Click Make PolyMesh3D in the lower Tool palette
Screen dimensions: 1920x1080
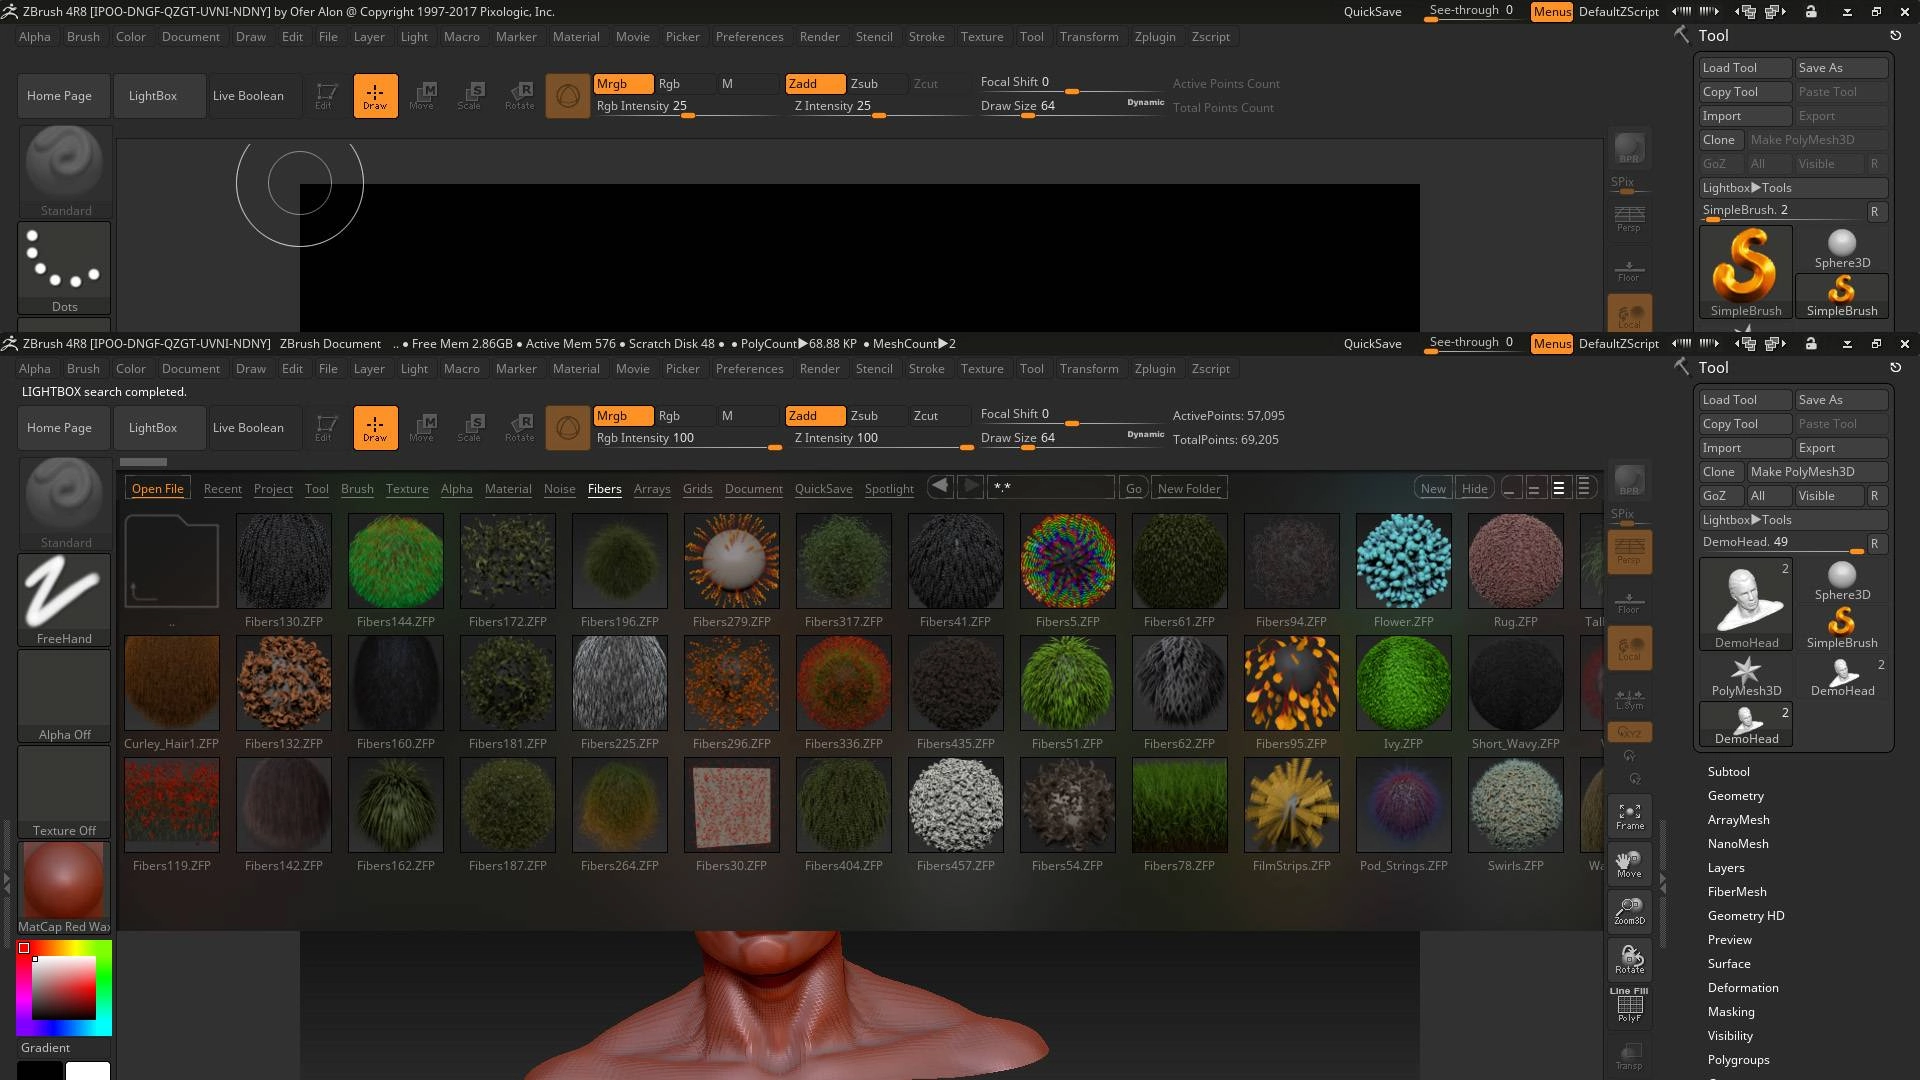(x=1816, y=472)
